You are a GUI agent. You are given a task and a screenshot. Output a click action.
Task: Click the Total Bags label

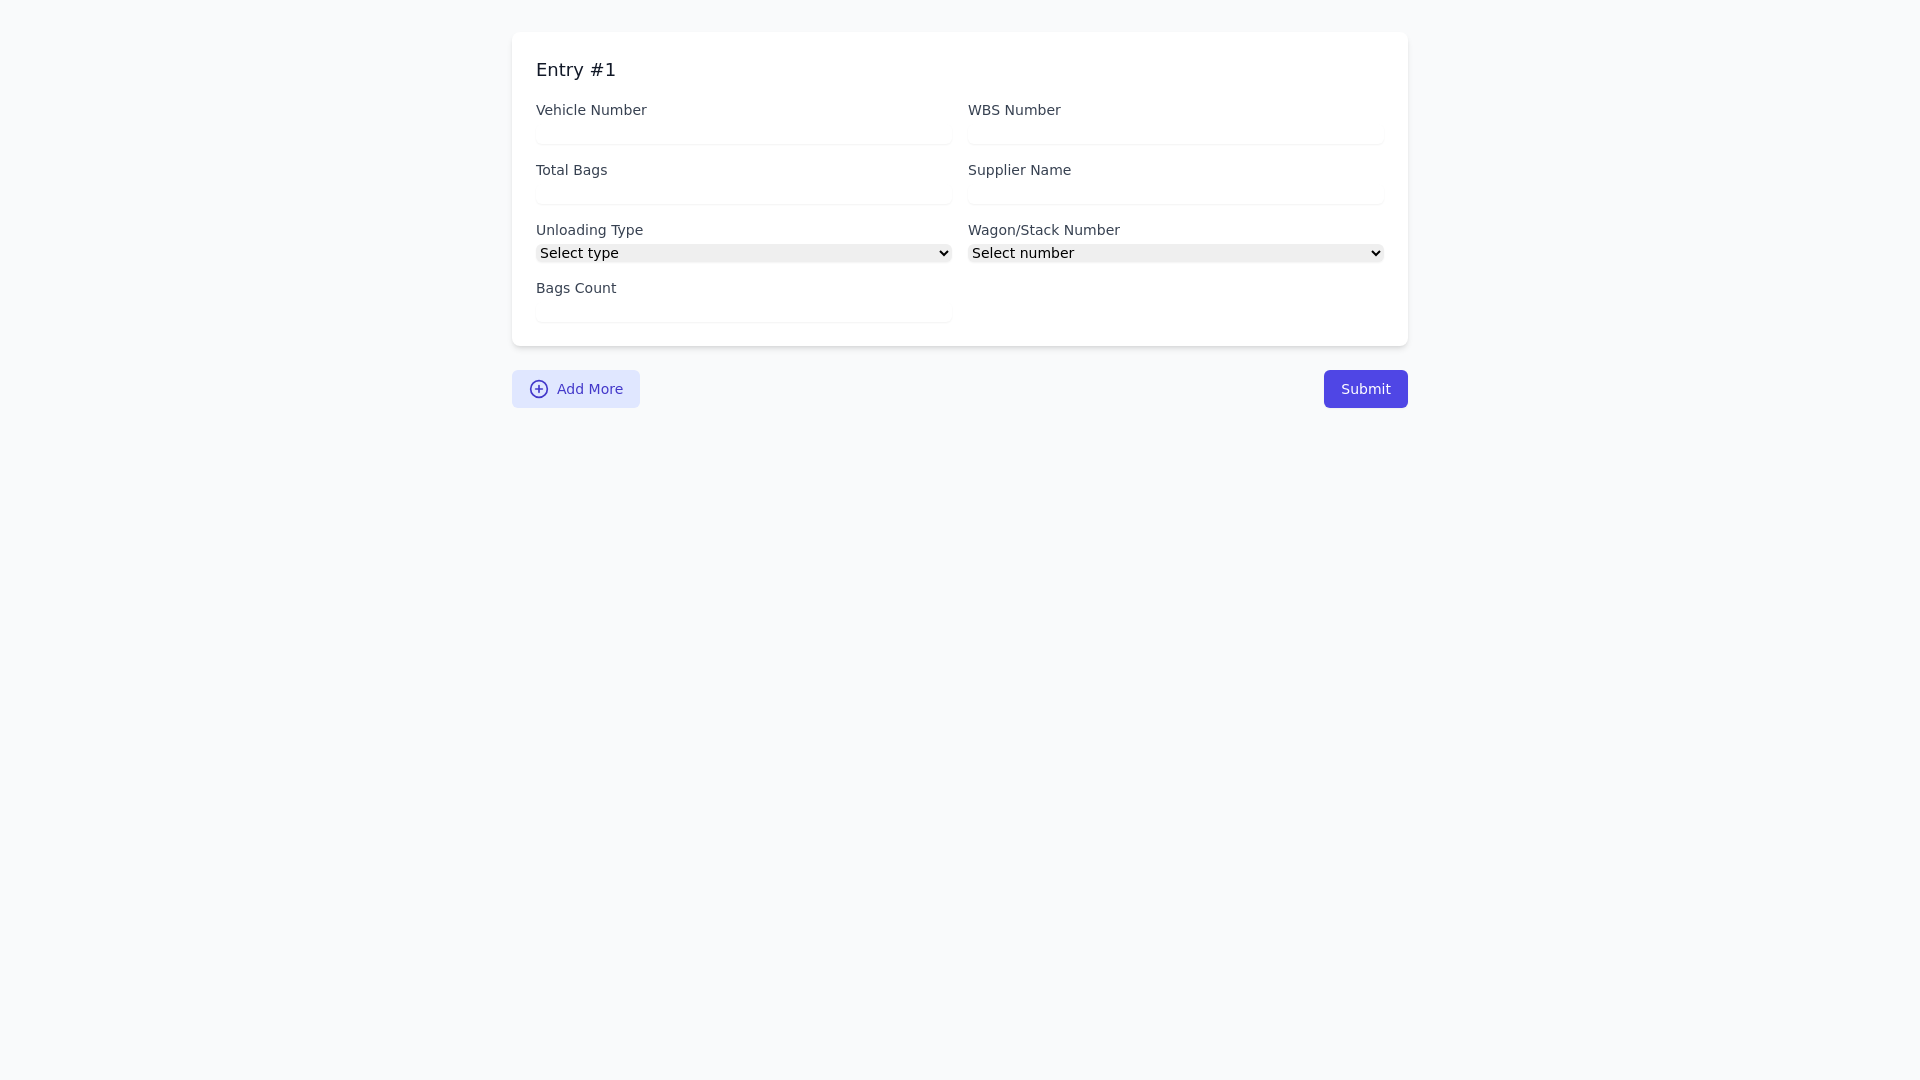[x=571, y=170]
